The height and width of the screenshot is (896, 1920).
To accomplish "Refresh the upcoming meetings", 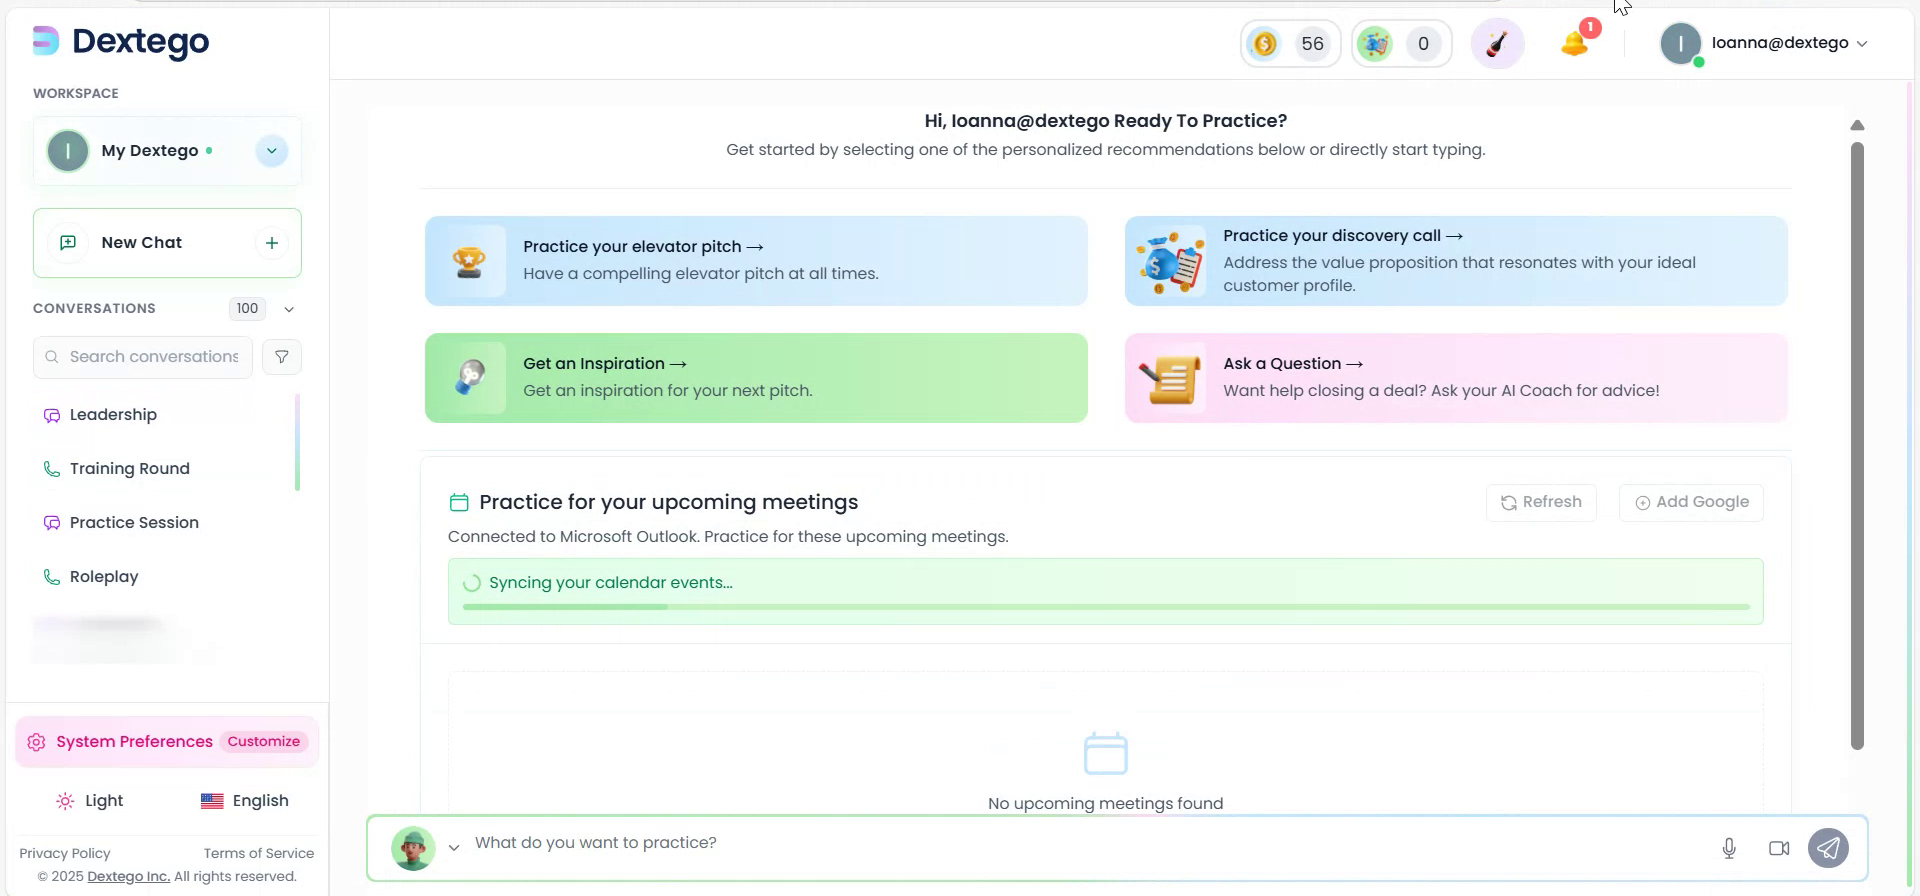I will pos(1541,503).
